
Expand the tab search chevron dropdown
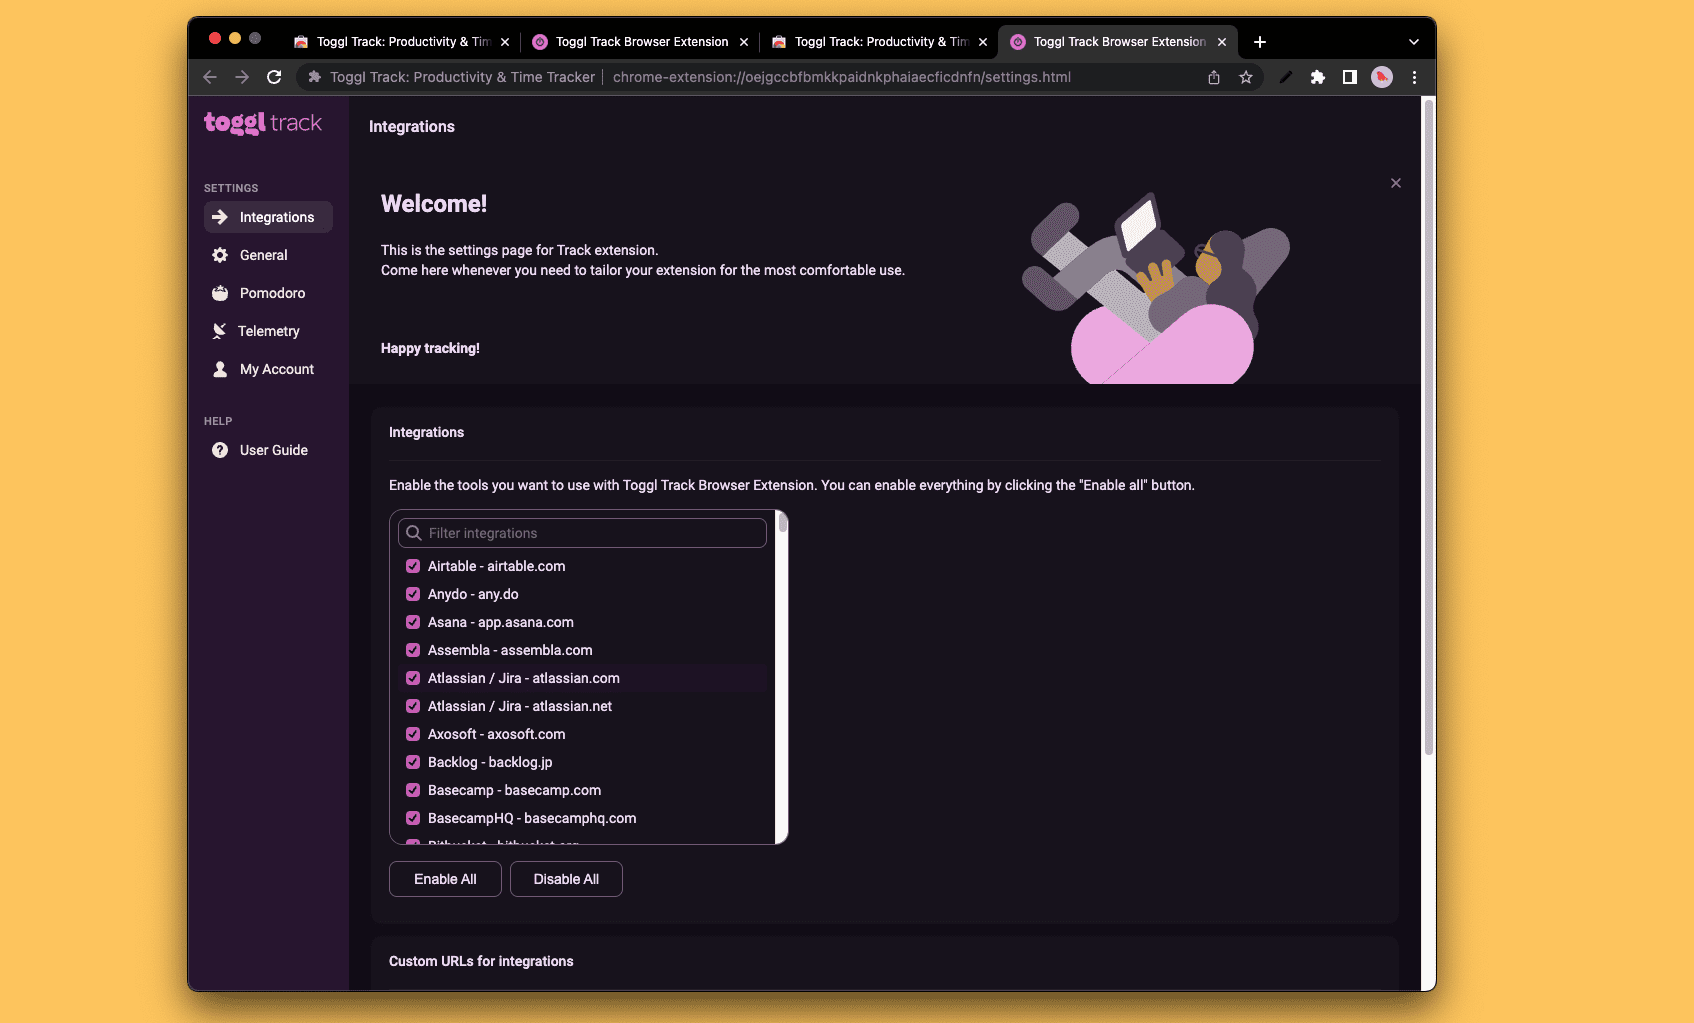1414,42
